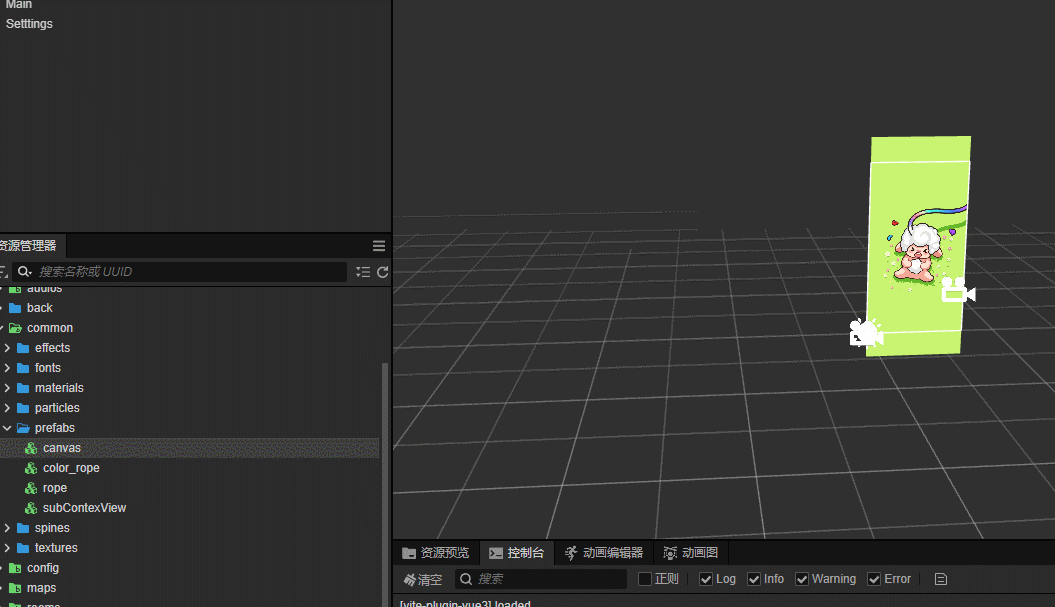Viewport: 1055px width, 607px height.
Task: Select the Main node in hierarchy
Action: (19, 4)
